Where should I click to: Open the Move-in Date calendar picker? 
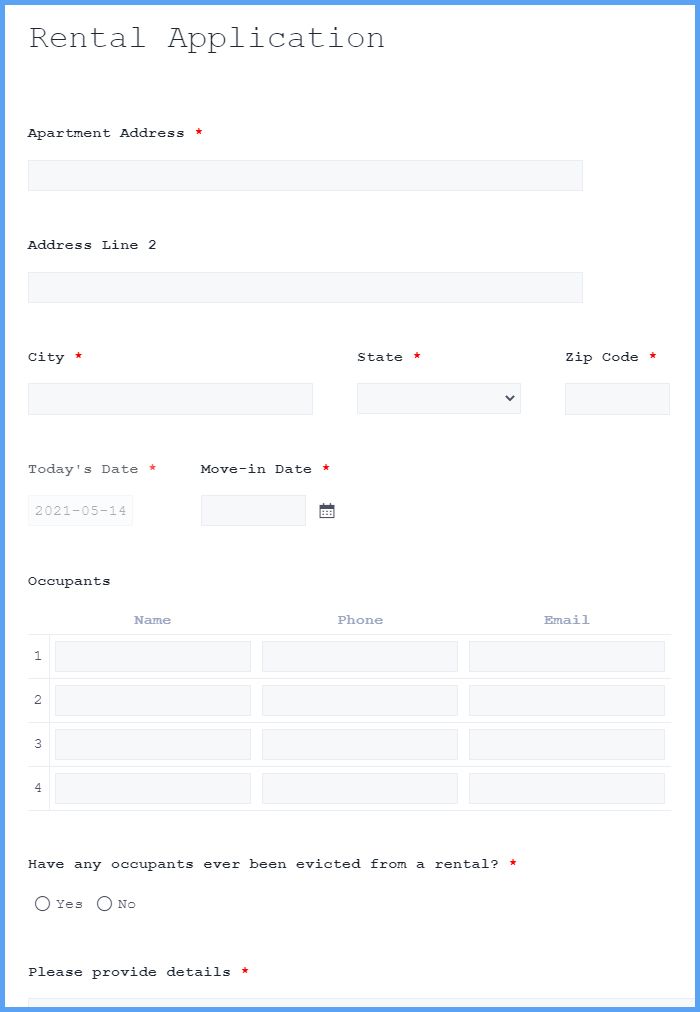pos(326,510)
